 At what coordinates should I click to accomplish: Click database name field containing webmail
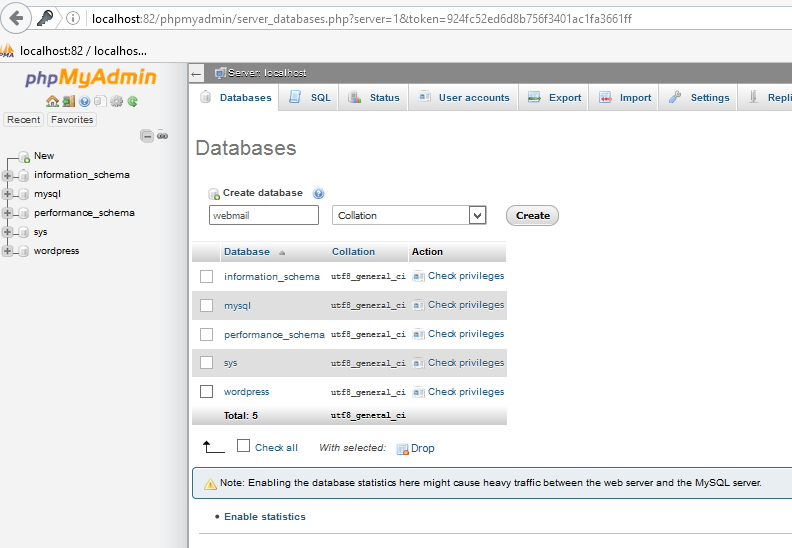[x=264, y=215]
